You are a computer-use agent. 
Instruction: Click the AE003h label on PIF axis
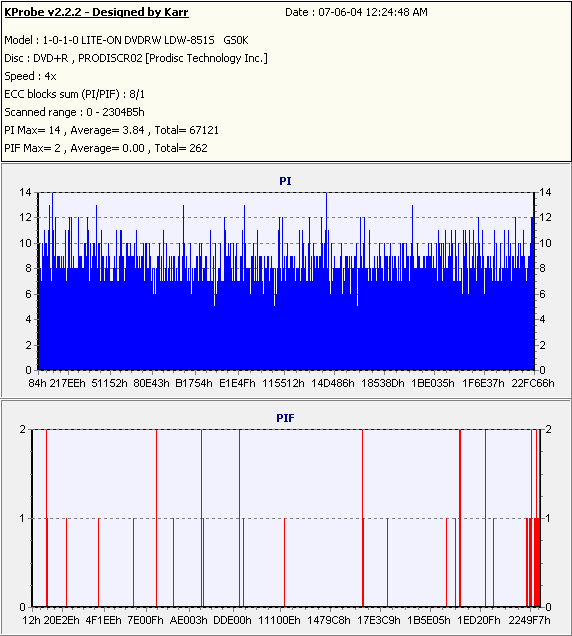pos(189,620)
